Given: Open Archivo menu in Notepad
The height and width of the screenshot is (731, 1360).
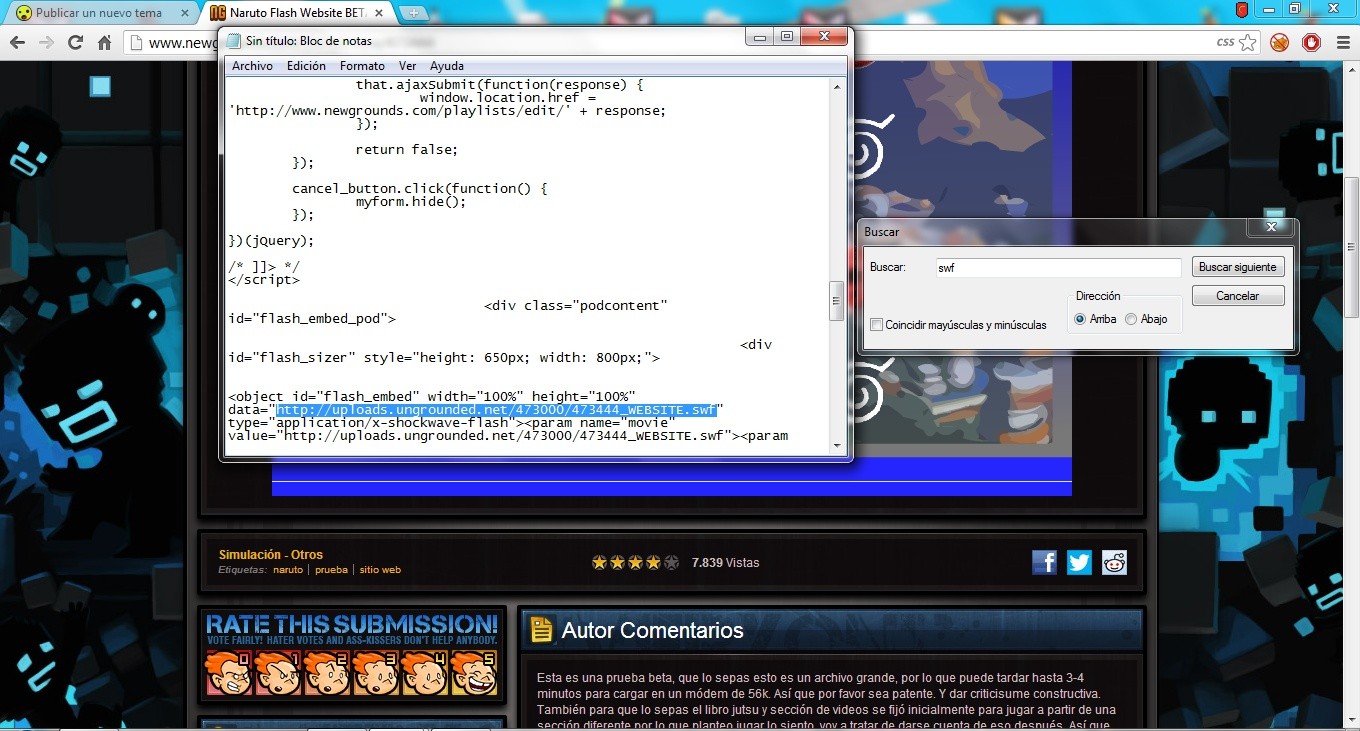Looking at the screenshot, I should (252, 66).
